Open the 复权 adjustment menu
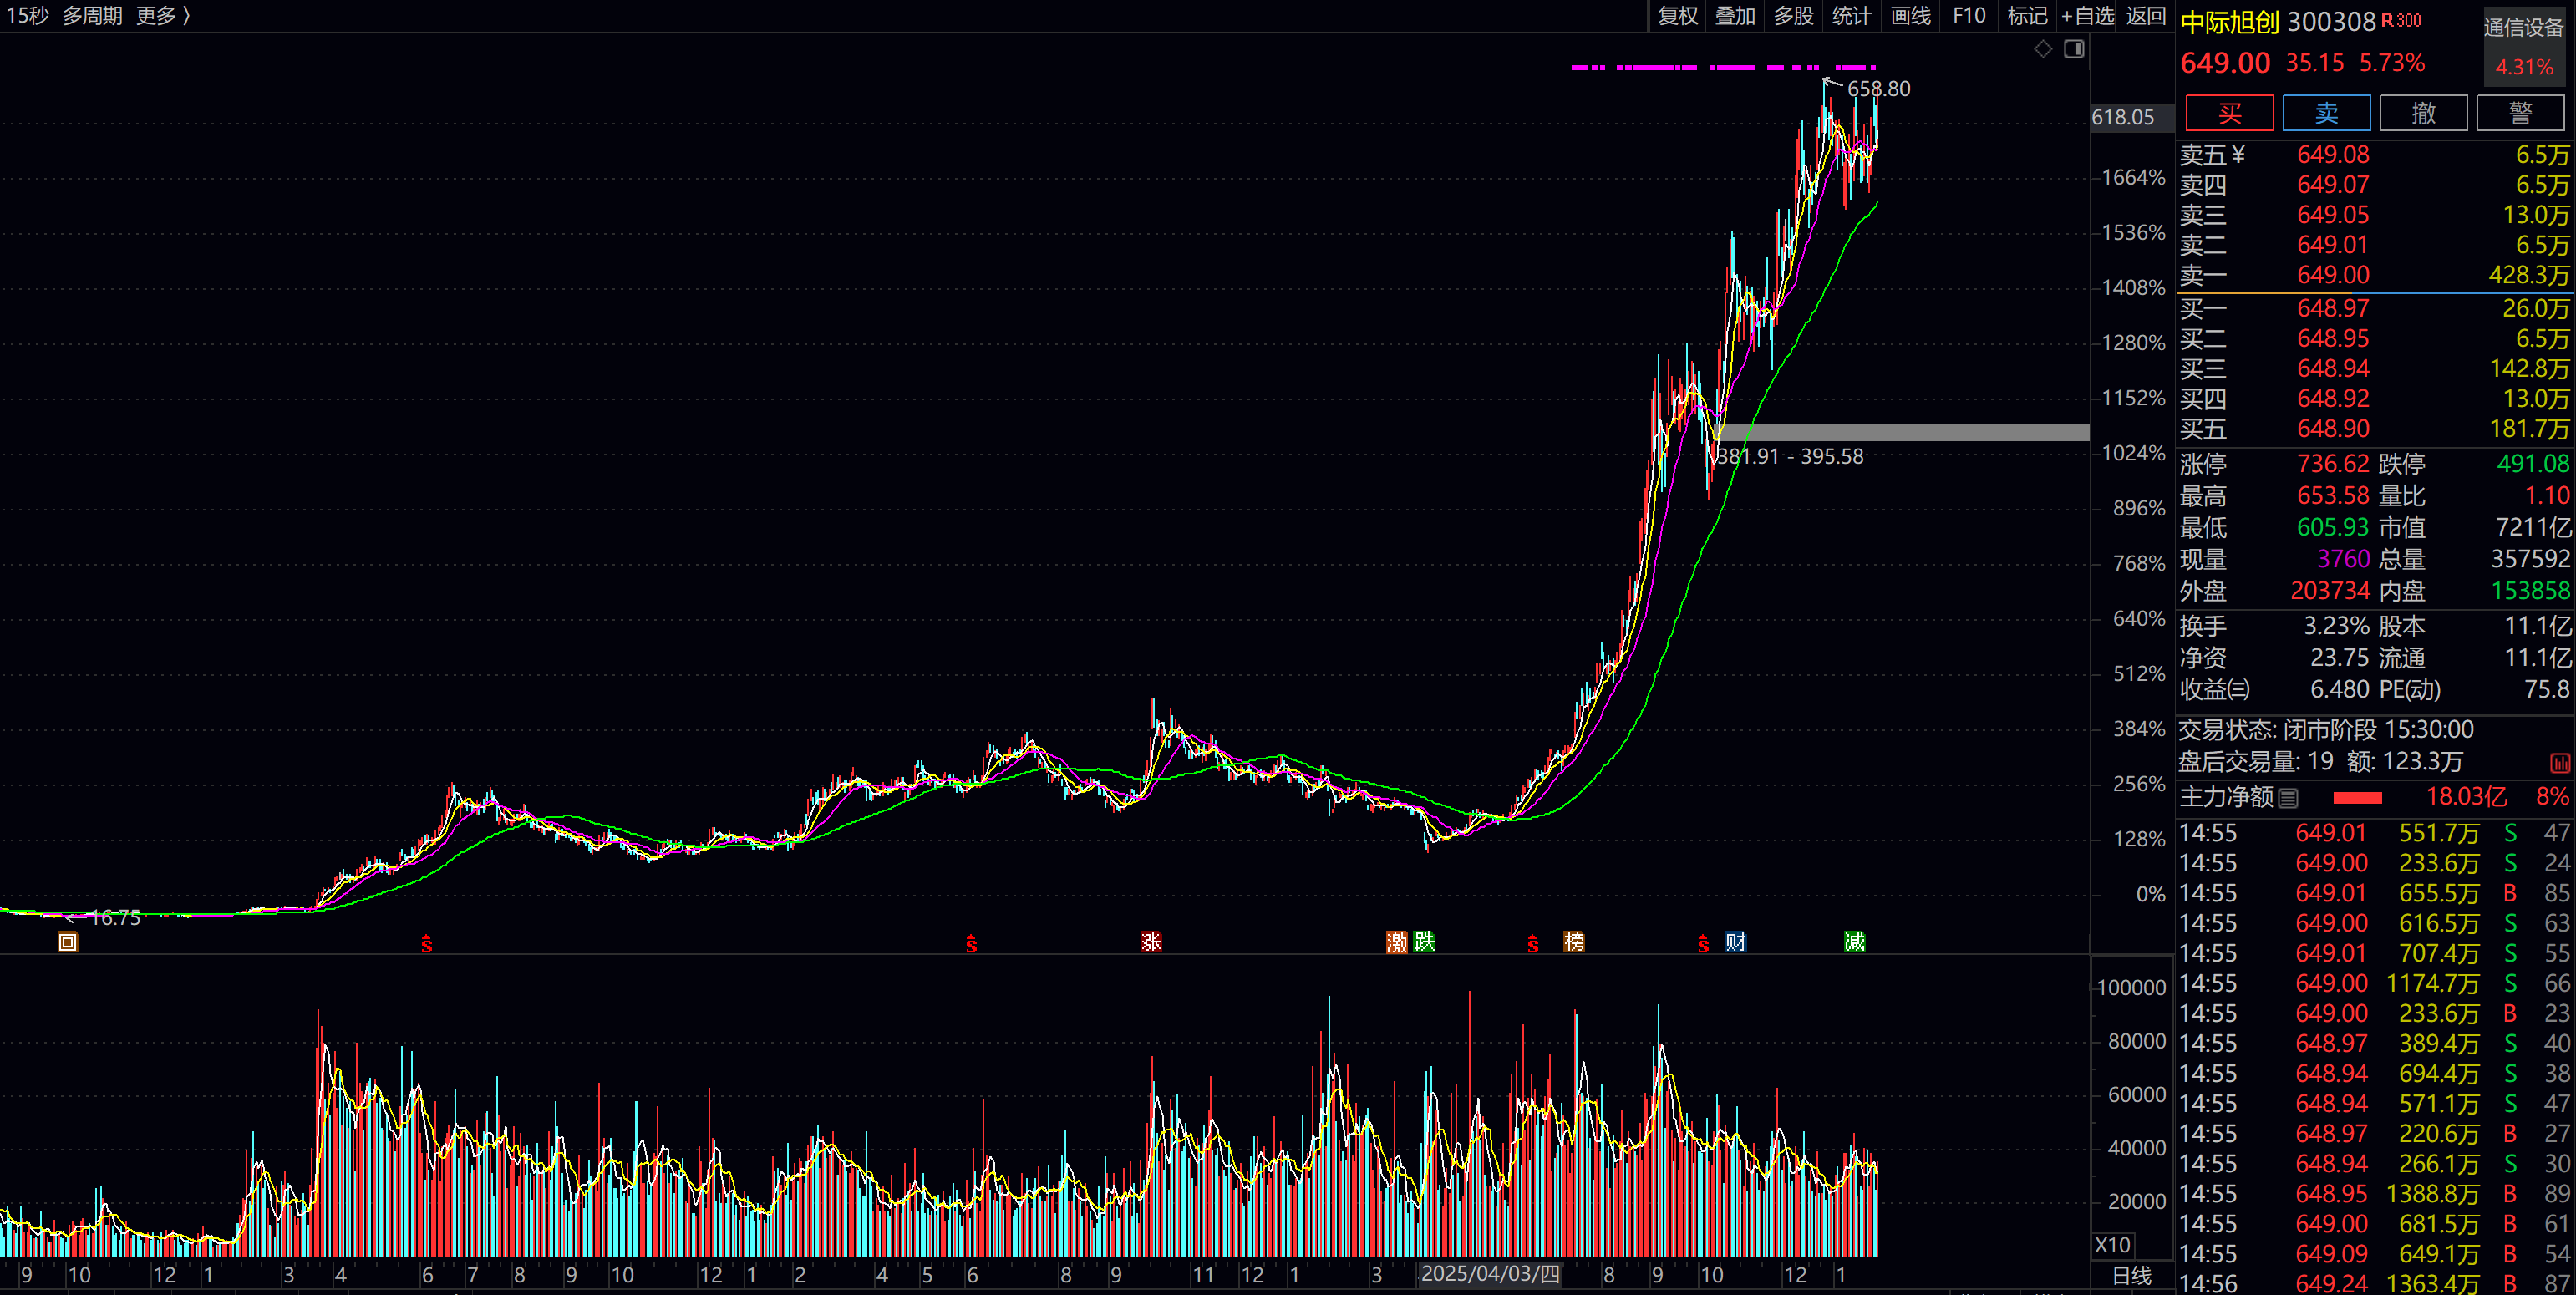Image resolution: width=2576 pixels, height=1295 pixels. click(1678, 16)
